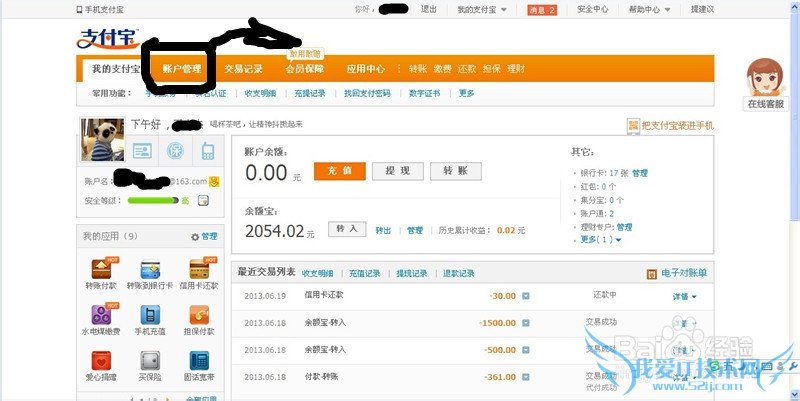Open the 买保险 safe icon
This screenshot has width=800, height=401.
pyautogui.click(x=150, y=361)
